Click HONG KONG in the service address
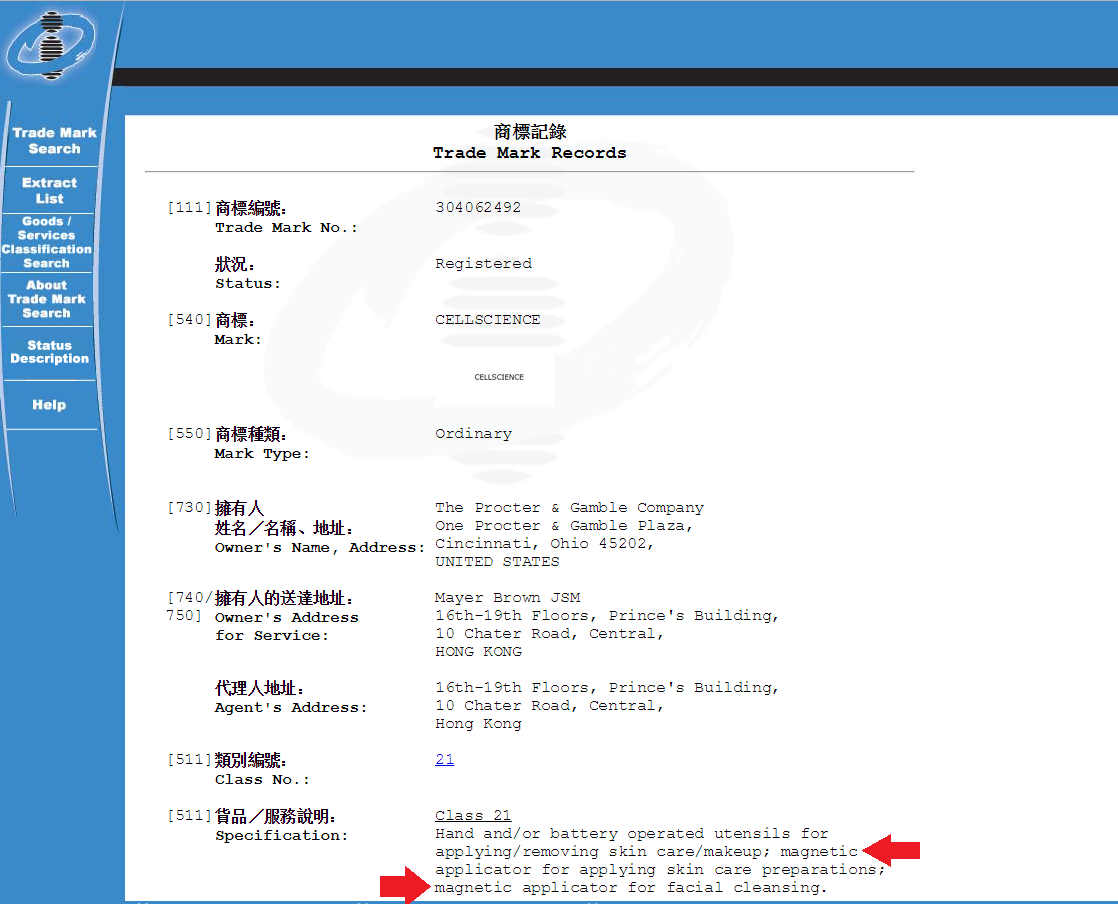1118x904 pixels. tap(478, 652)
